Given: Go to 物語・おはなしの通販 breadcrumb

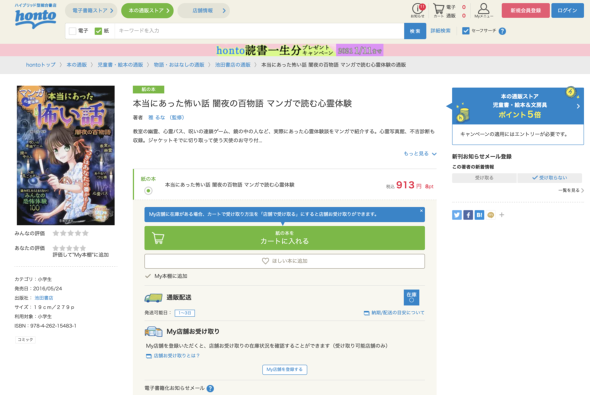Looking at the screenshot, I should (x=179, y=65).
